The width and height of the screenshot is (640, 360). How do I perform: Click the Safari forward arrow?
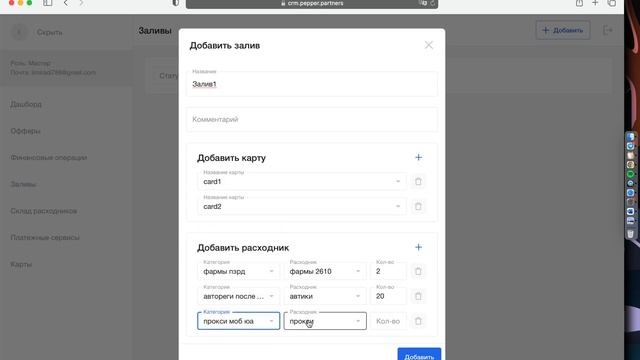[x=81, y=3]
